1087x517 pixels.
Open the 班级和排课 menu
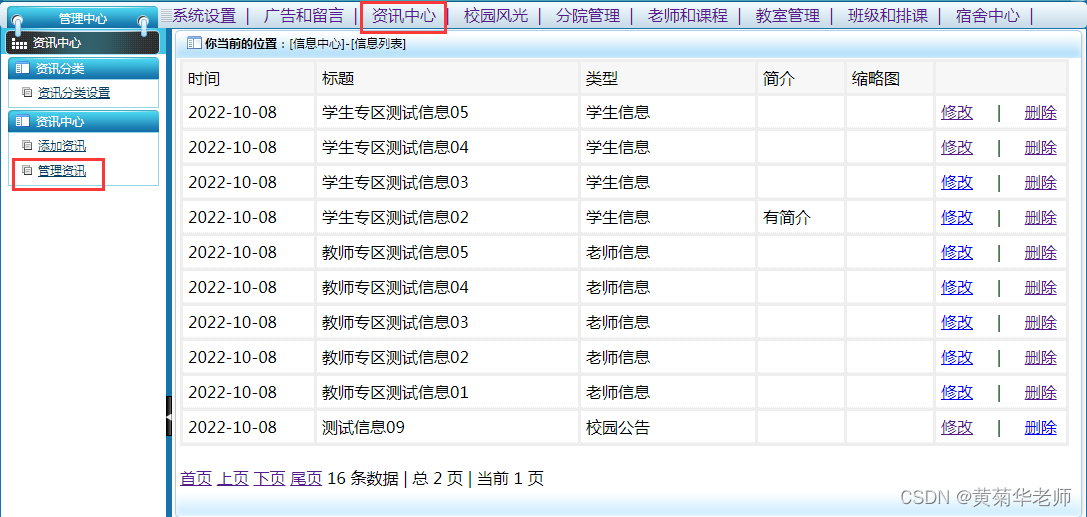[887, 15]
